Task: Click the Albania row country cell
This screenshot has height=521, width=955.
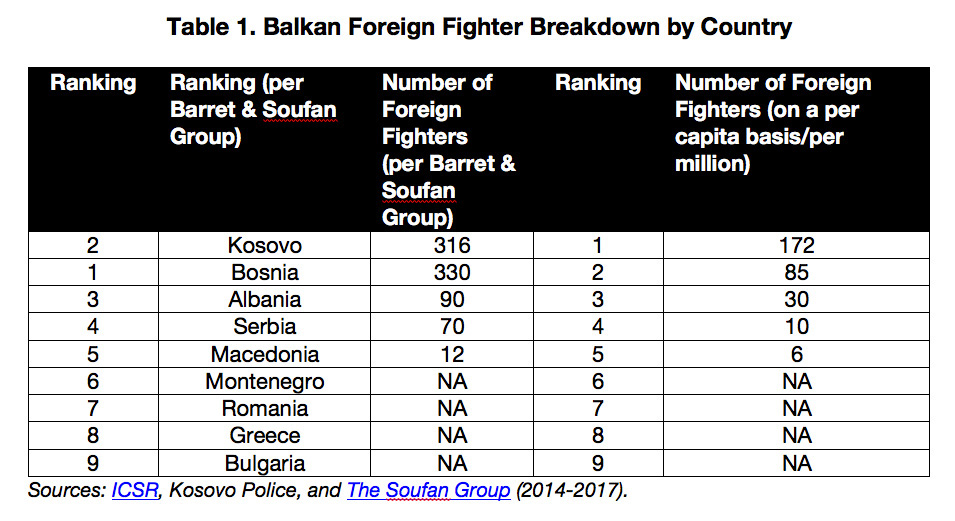Action: pyautogui.click(x=264, y=299)
